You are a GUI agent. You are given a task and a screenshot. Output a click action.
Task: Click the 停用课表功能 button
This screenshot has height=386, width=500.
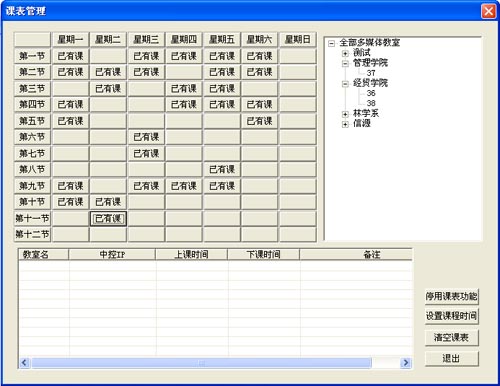[452, 296]
